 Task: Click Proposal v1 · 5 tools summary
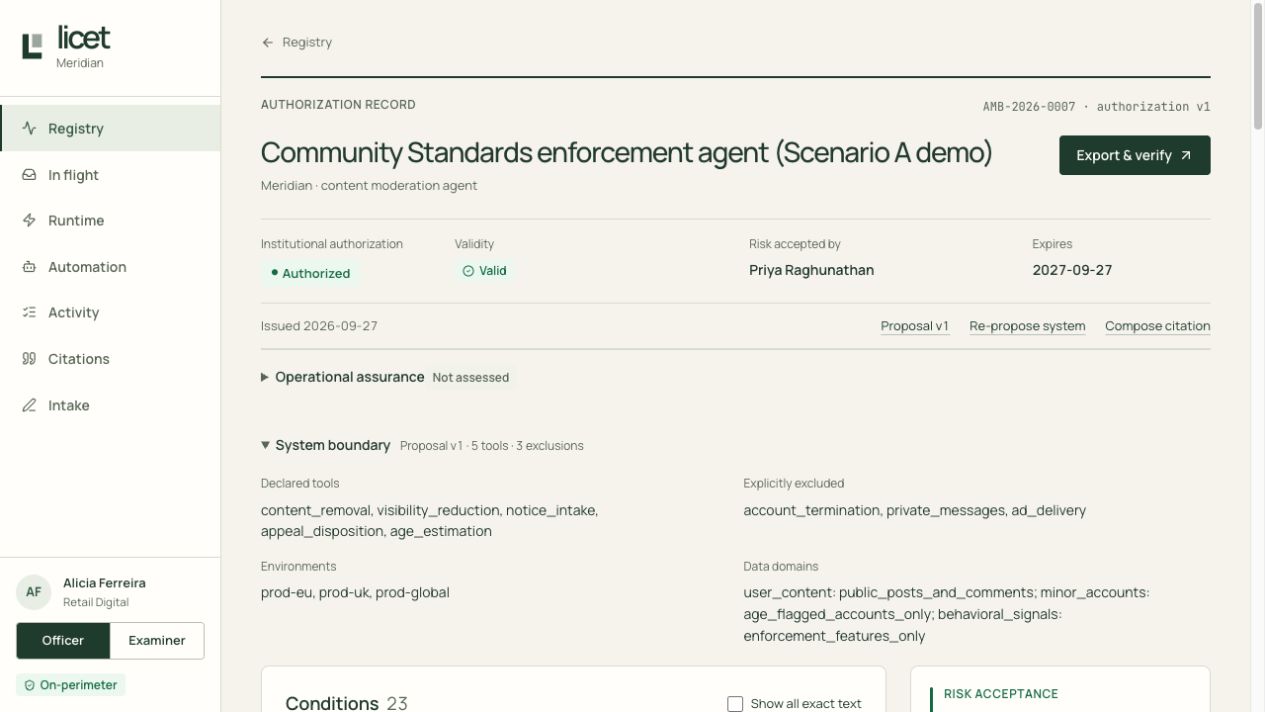pyautogui.click(x=492, y=446)
